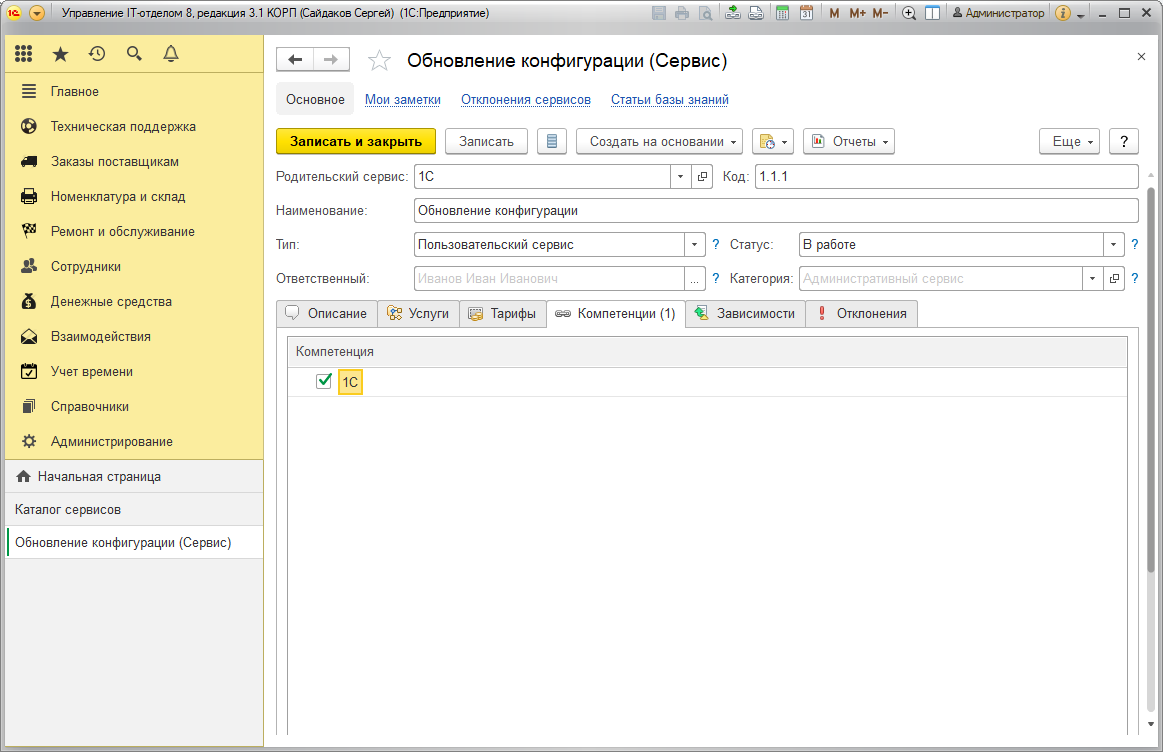Open the Создать на основании dropdown
The width and height of the screenshot is (1163, 752).
pos(659,141)
